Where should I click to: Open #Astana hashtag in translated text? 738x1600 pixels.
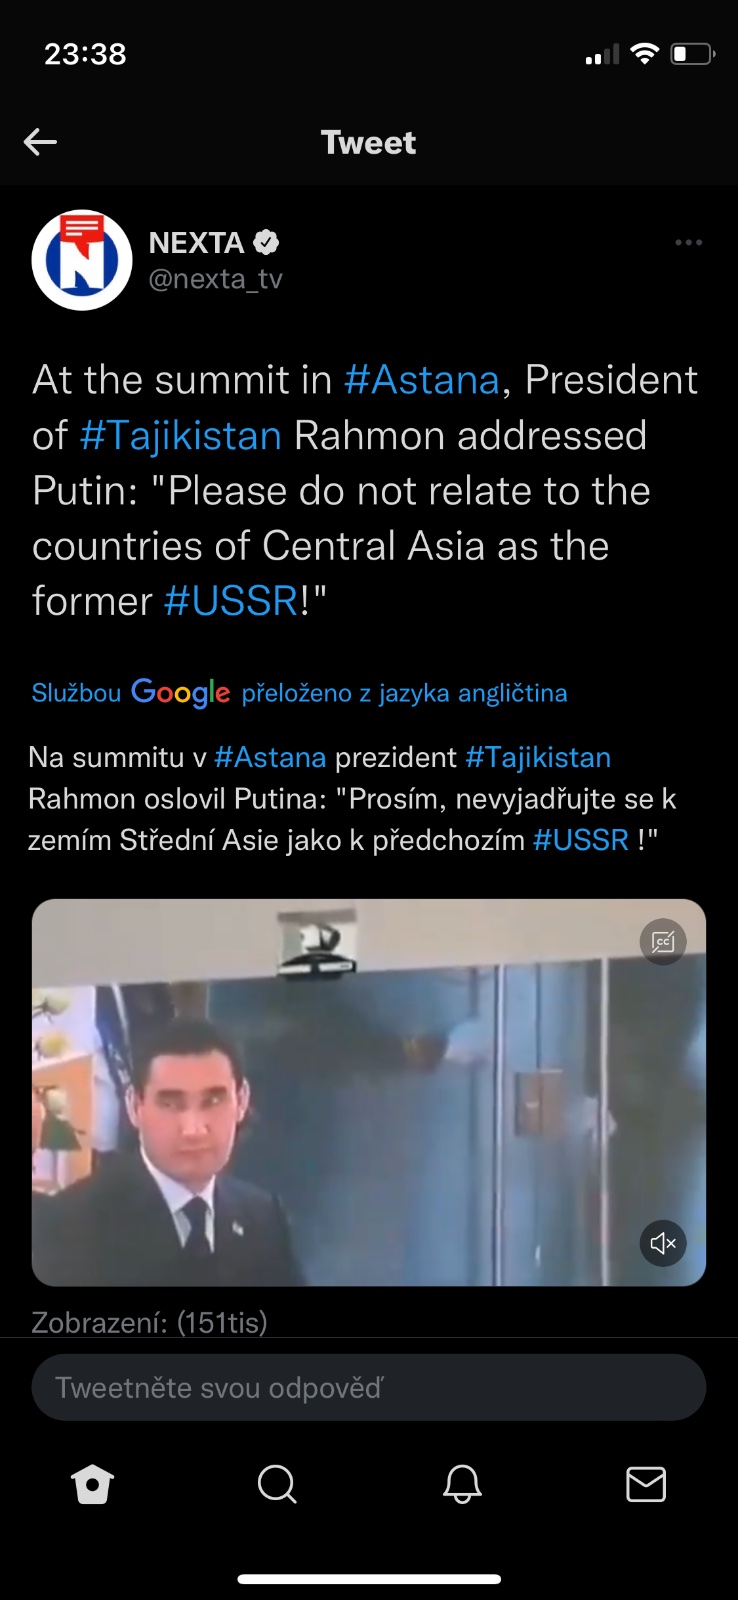[x=270, y=757]
